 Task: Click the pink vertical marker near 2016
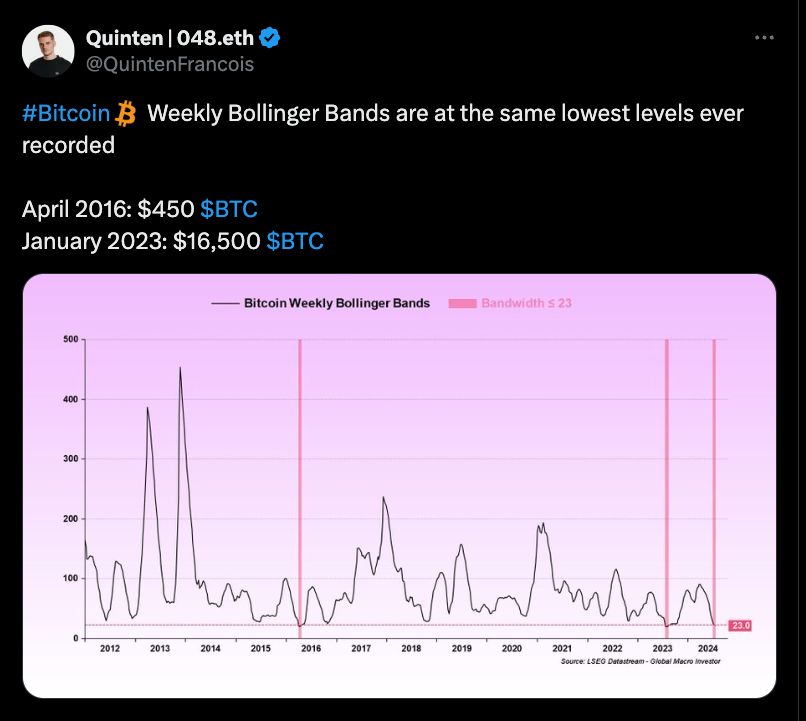pyautogui.click(x=300, y=480)
